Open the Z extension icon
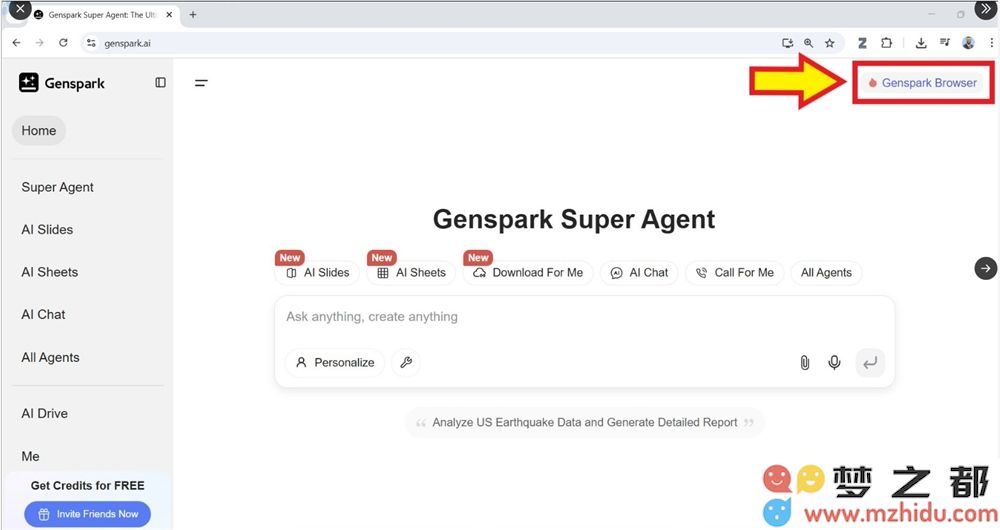Image resolution: width=1000 pixels, height=530 pixels. [862, 43]
